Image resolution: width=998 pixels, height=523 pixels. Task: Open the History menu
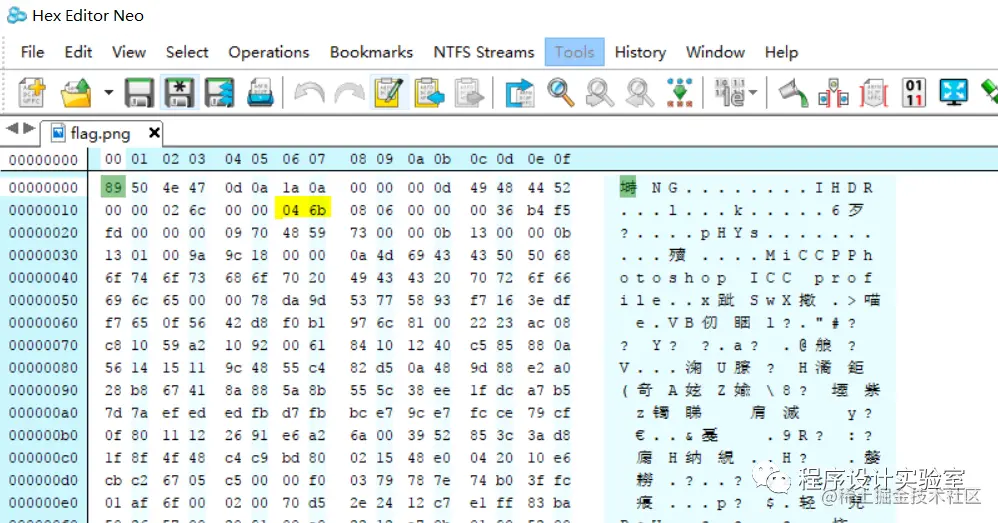click(640, 52)
